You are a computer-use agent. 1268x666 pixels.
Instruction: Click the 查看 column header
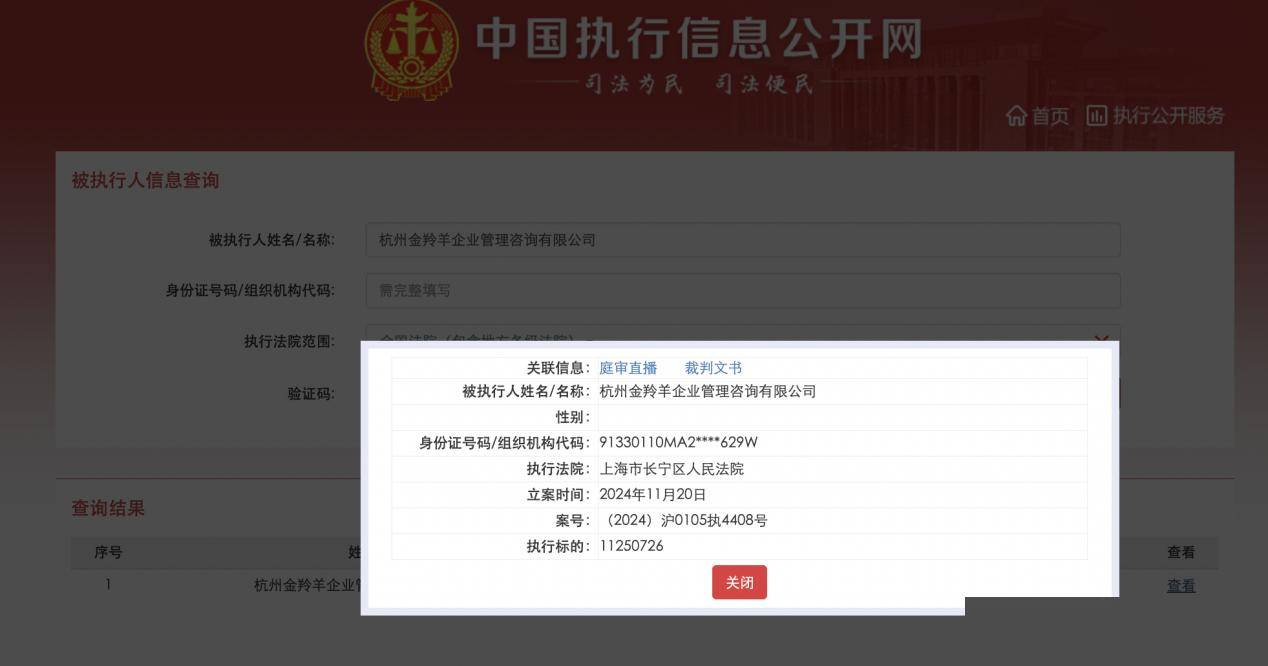tap(1181, 552)
